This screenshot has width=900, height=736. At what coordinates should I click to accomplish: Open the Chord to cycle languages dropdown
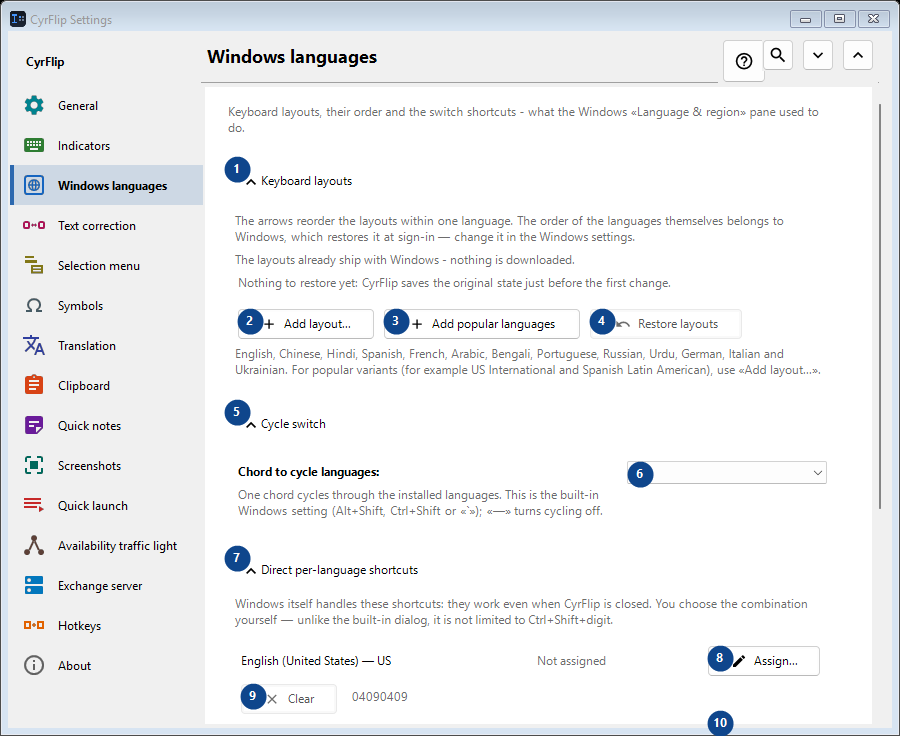click(x=727, y=472)
